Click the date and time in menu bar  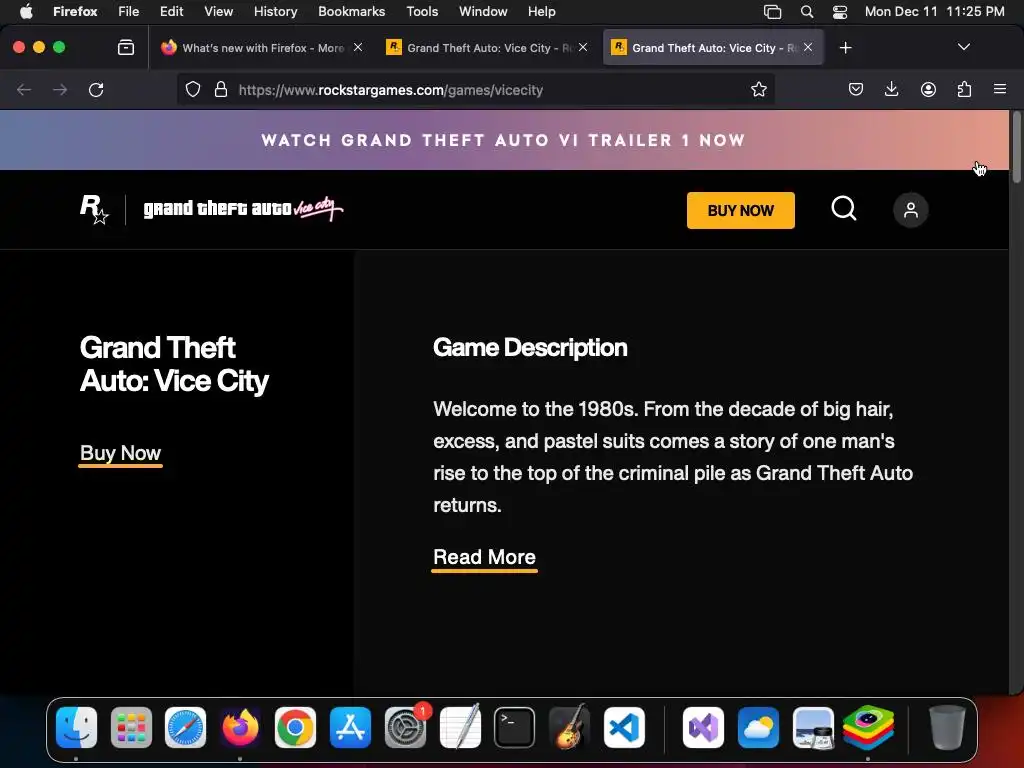coord(935,11)
